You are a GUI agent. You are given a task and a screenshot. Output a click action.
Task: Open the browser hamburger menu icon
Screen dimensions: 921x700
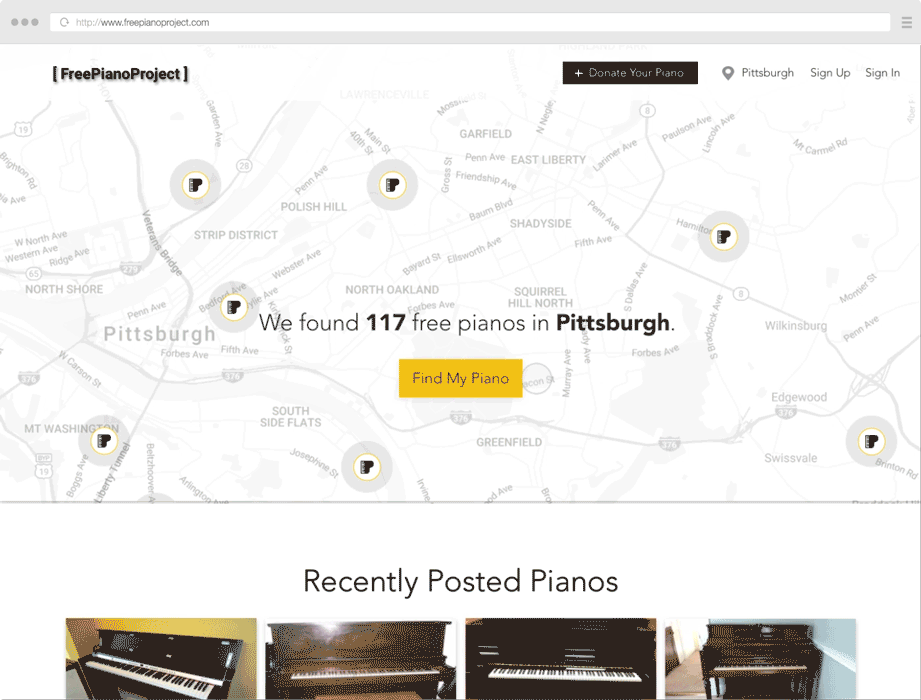[907, 22]
